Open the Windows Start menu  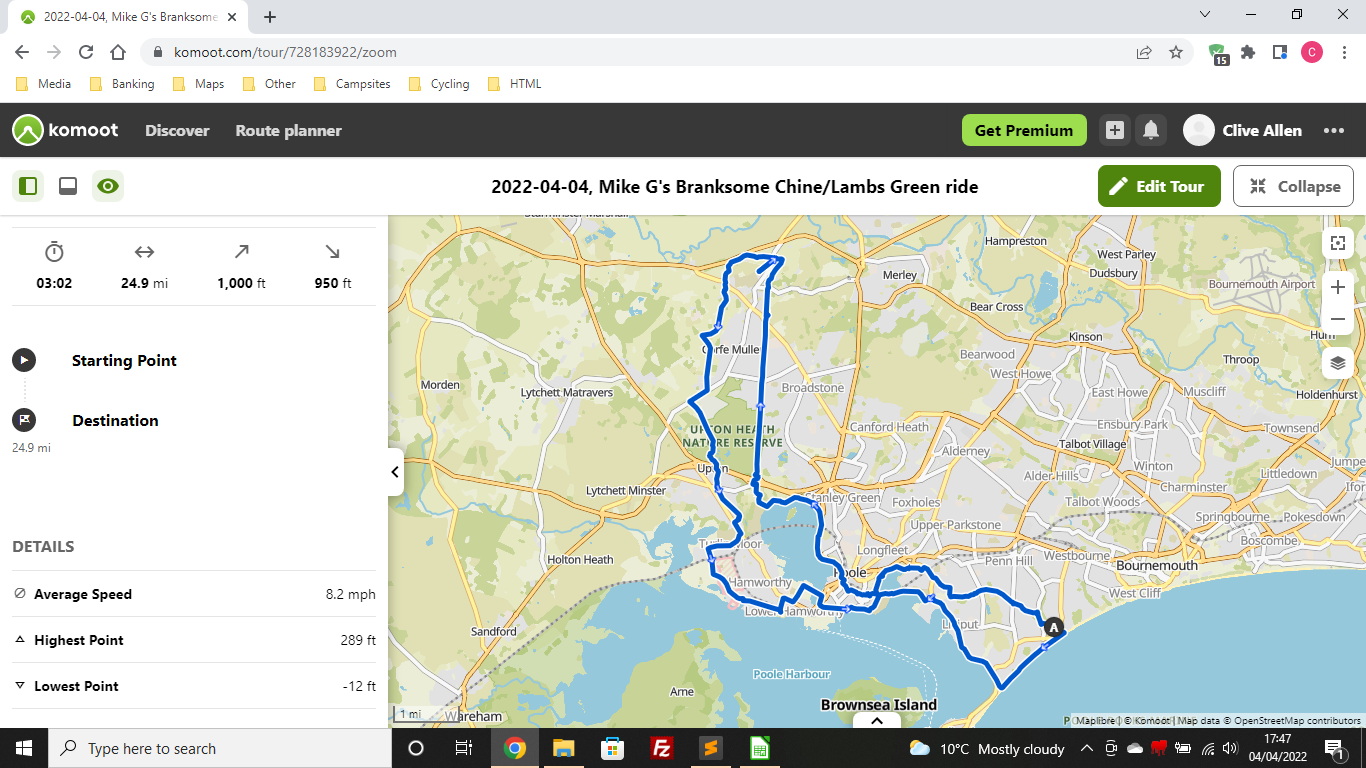tap(24, 748)
